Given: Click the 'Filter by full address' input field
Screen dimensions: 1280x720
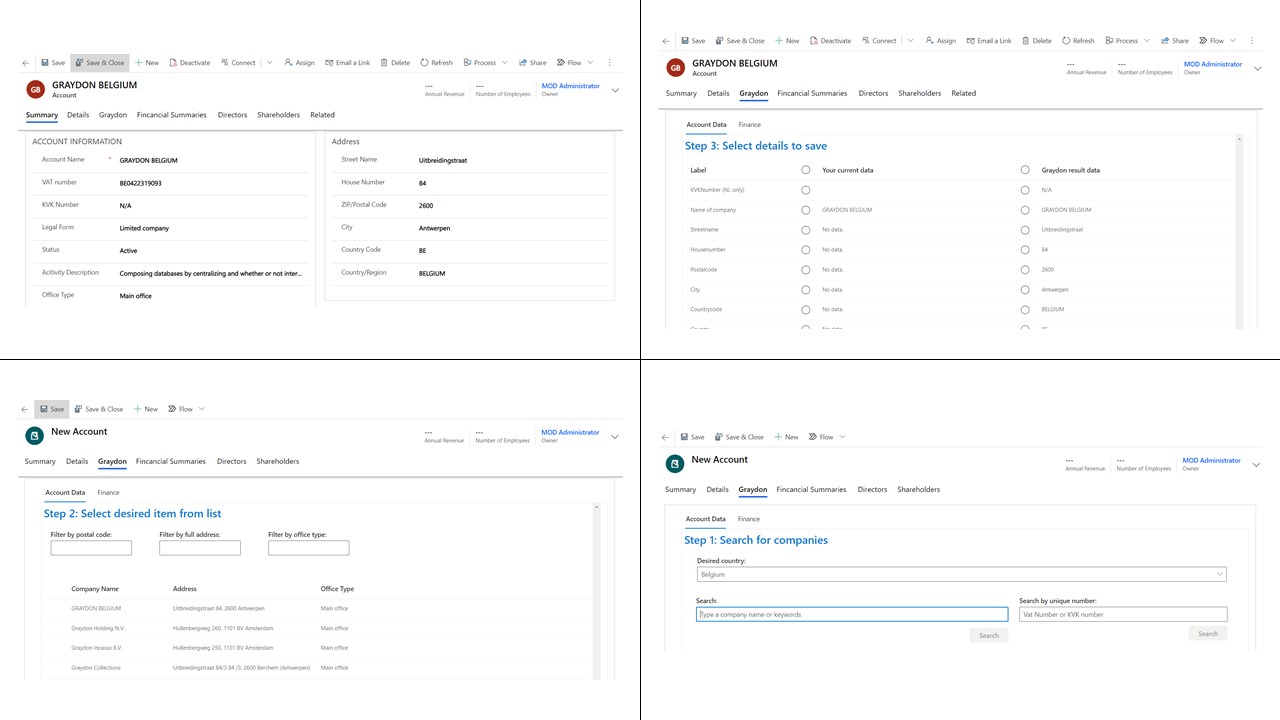Looking at the screenshot, I should 200,548.
